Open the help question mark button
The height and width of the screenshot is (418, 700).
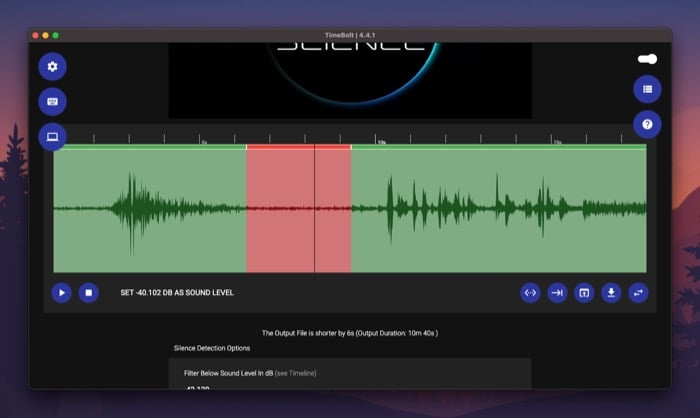point(647,124)
